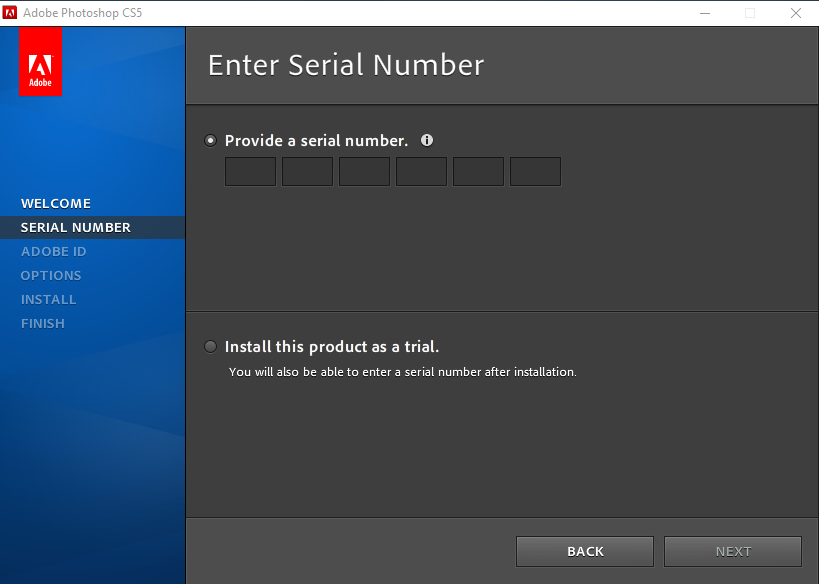The height and width of the screenshot is (584, 819).
Task: Select the 'Install this product as a trial' option
Action: click(x=210, y=346)
